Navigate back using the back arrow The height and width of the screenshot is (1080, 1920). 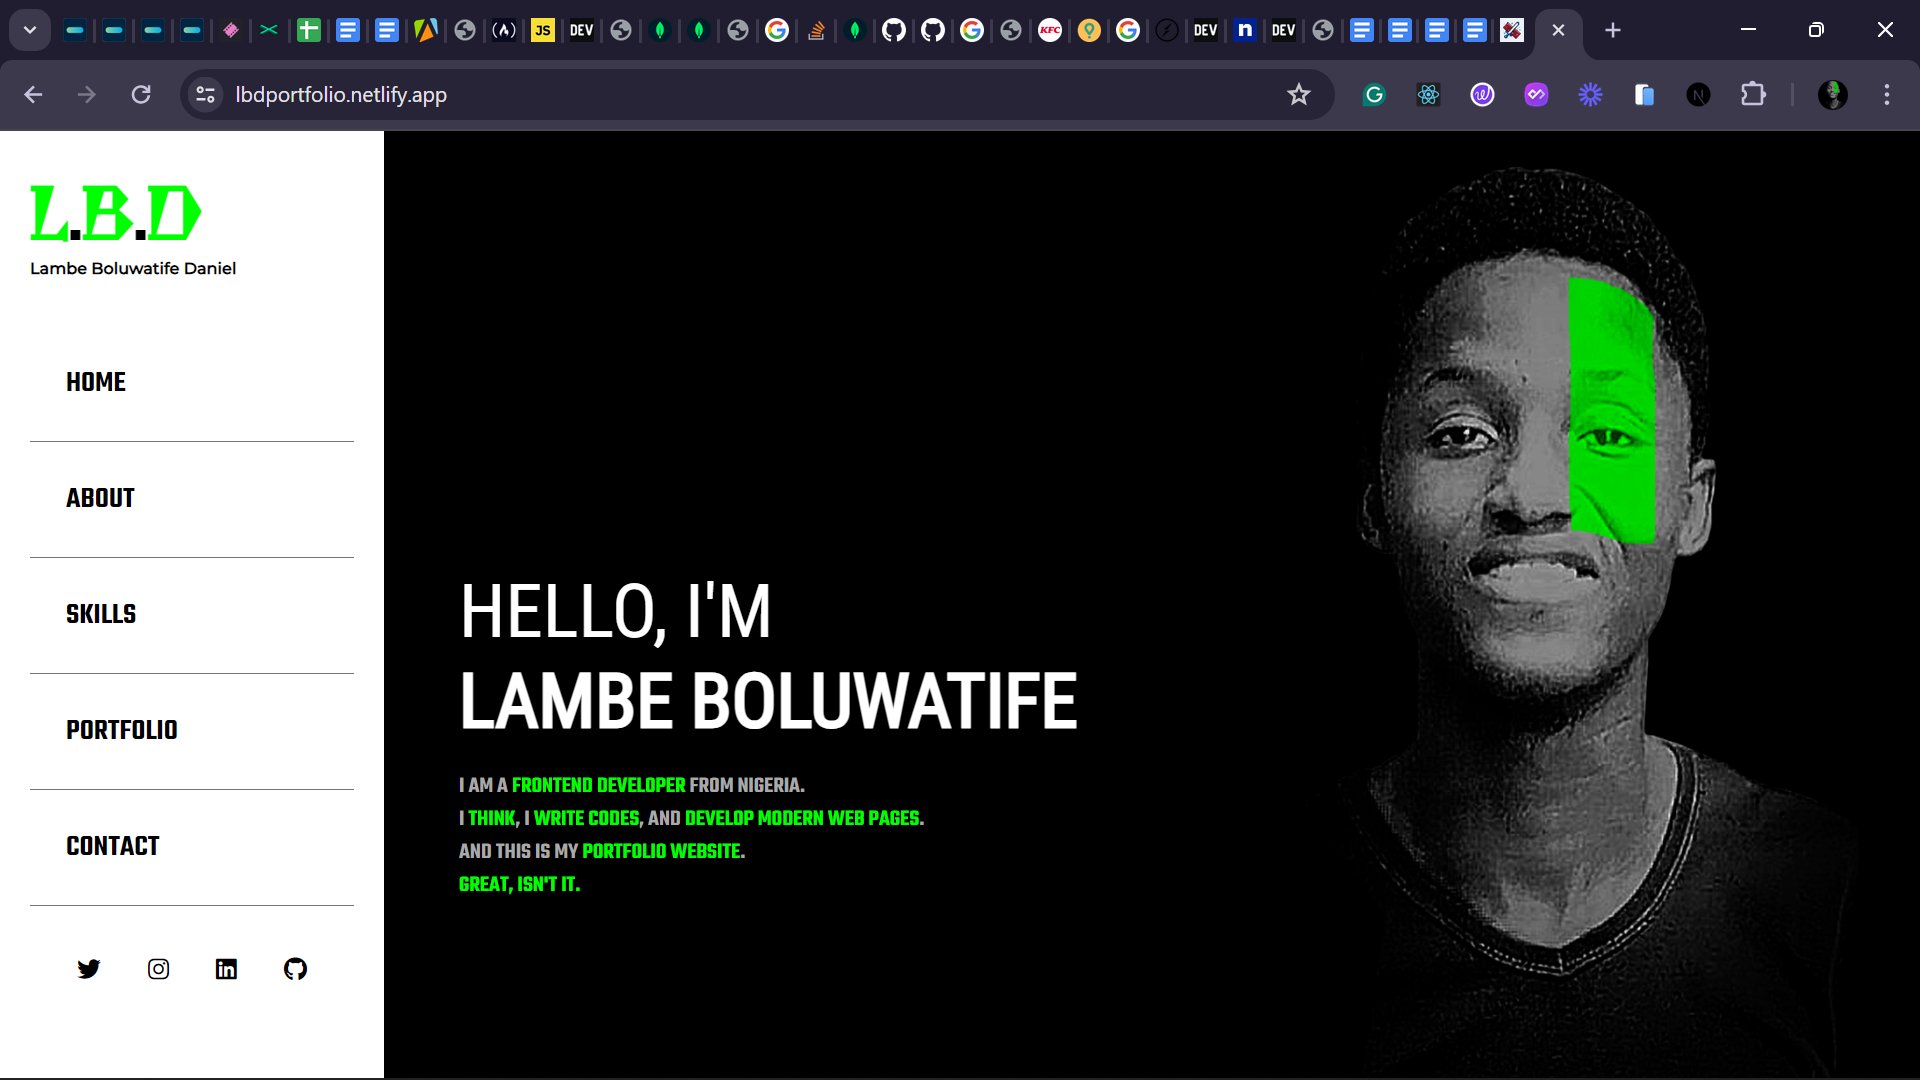tap(34, 95)
